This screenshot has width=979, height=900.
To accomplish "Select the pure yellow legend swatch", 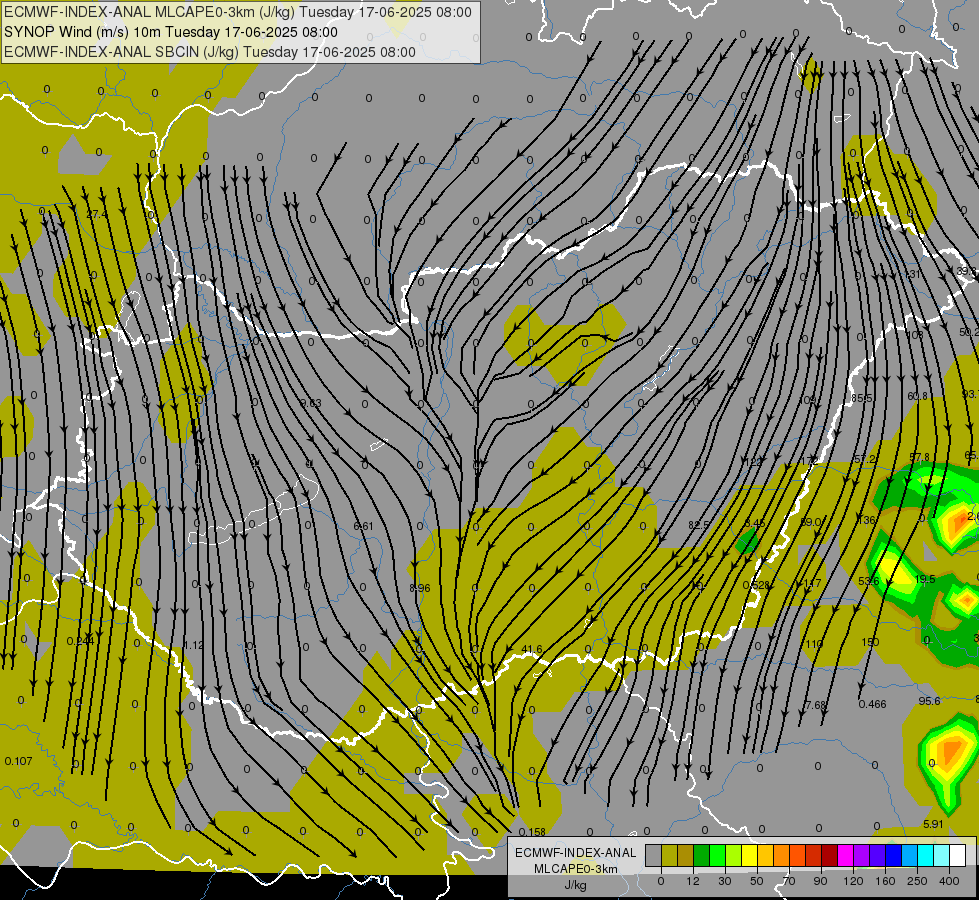I will coord(750,855).
